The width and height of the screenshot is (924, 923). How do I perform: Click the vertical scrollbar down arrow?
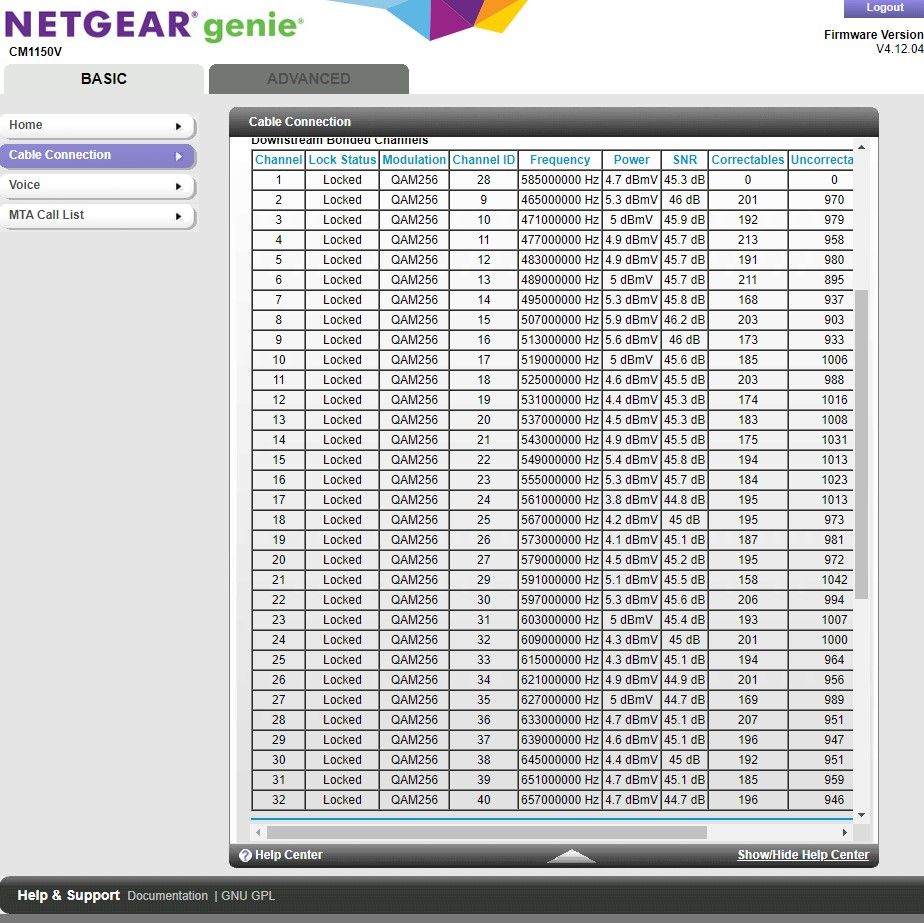pyautogui.click(x=861, y=816)
